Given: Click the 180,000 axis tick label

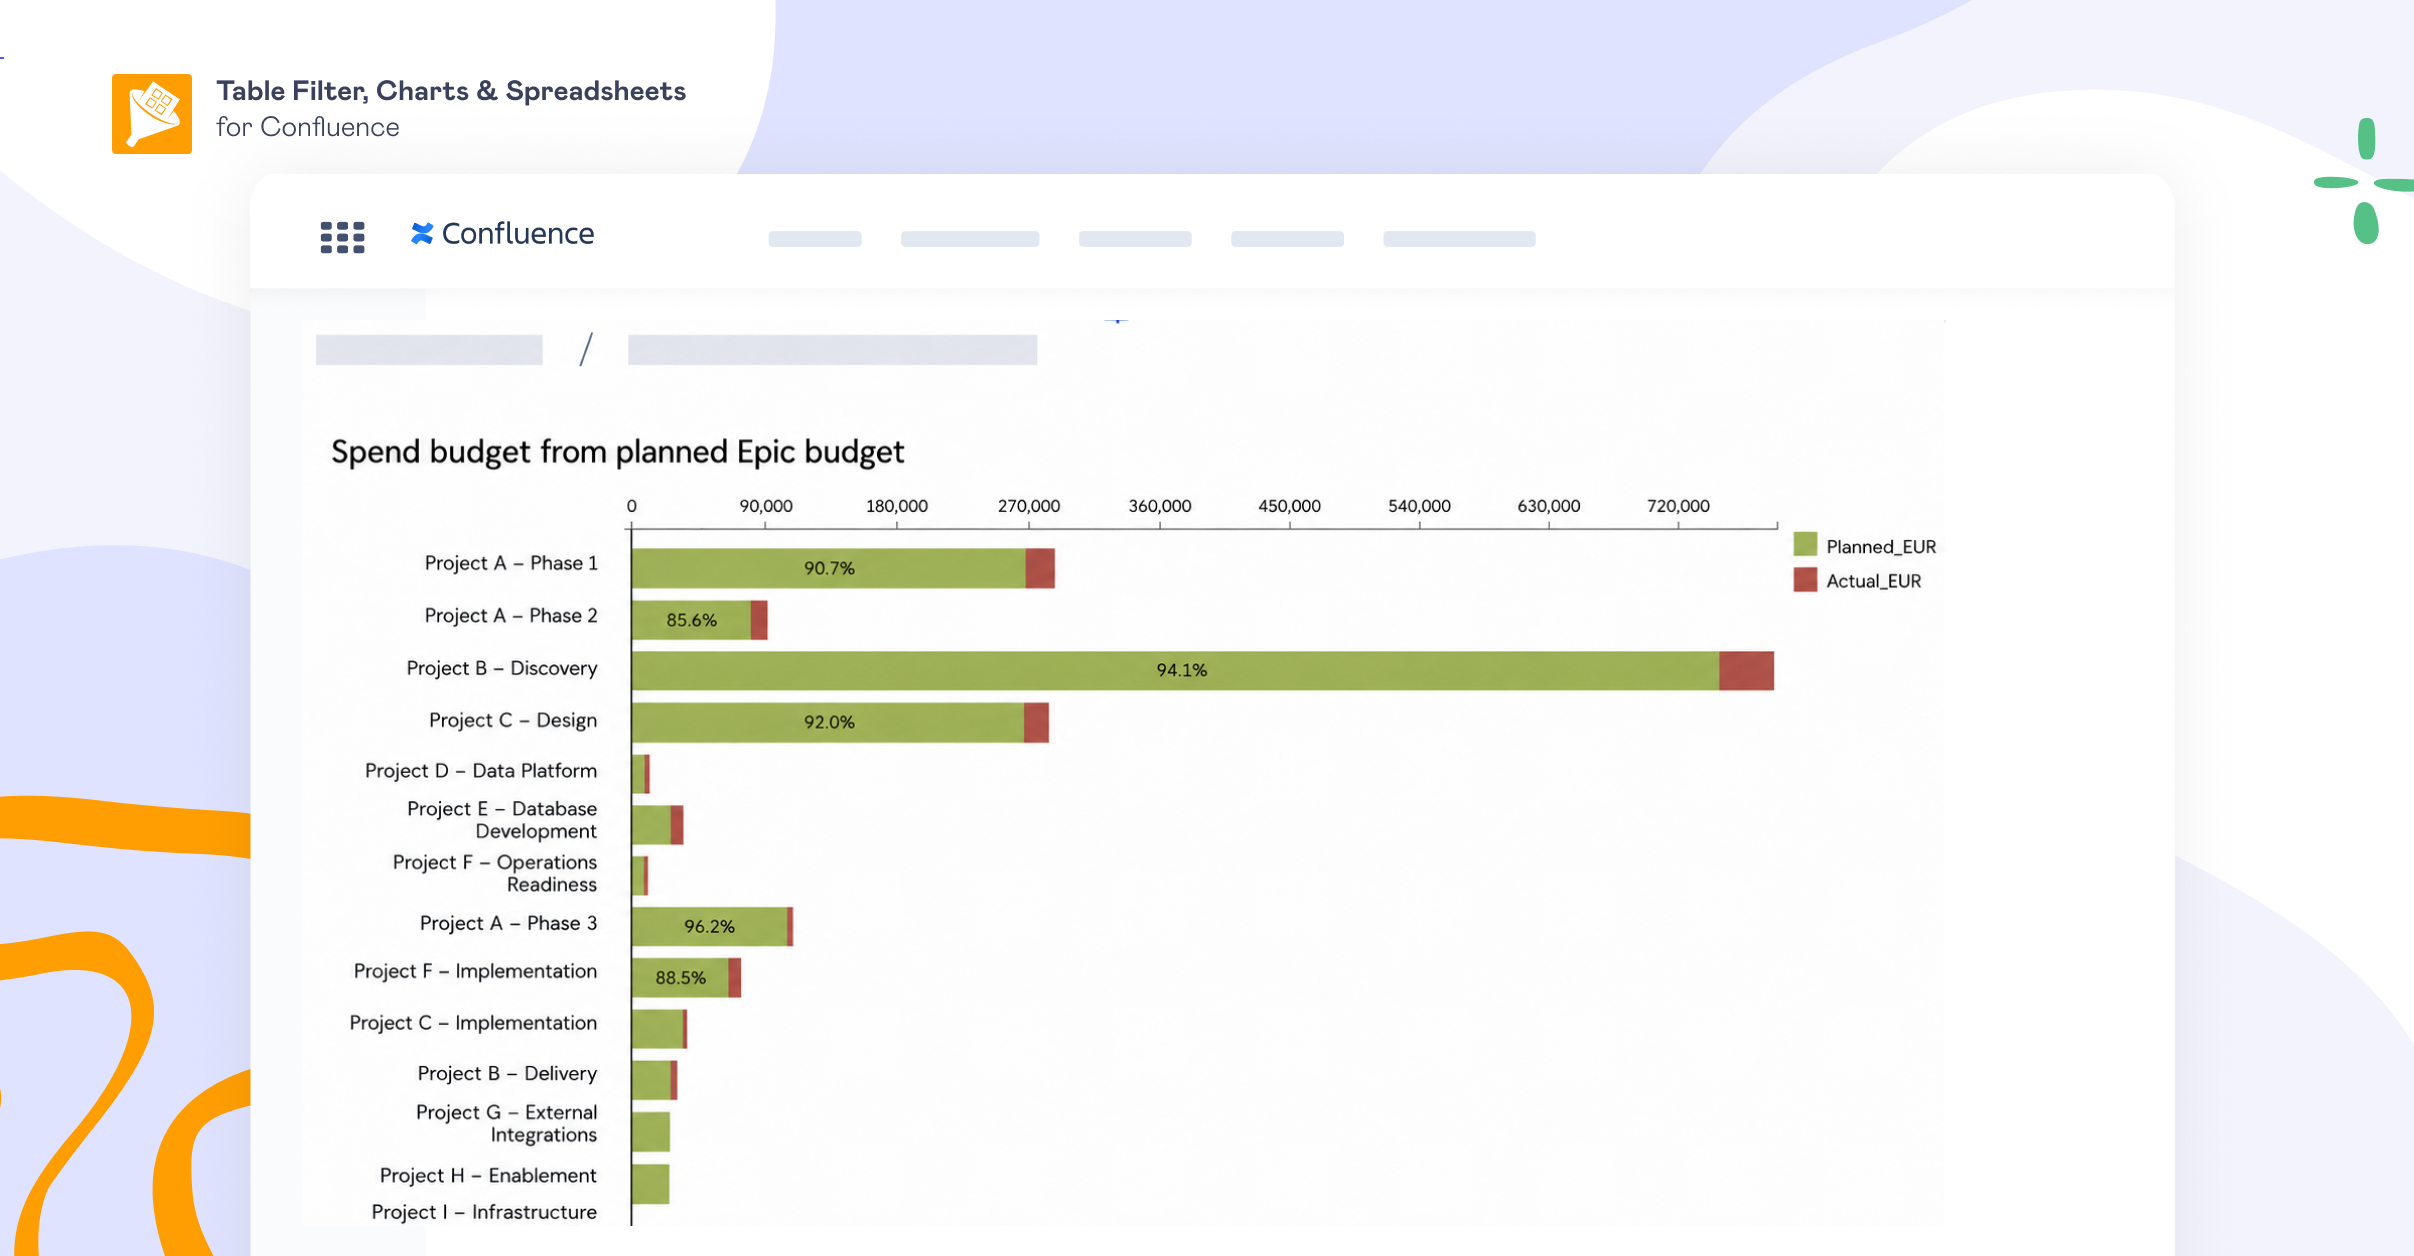Looking at the screenshot, I should click(x=897, y=506).
